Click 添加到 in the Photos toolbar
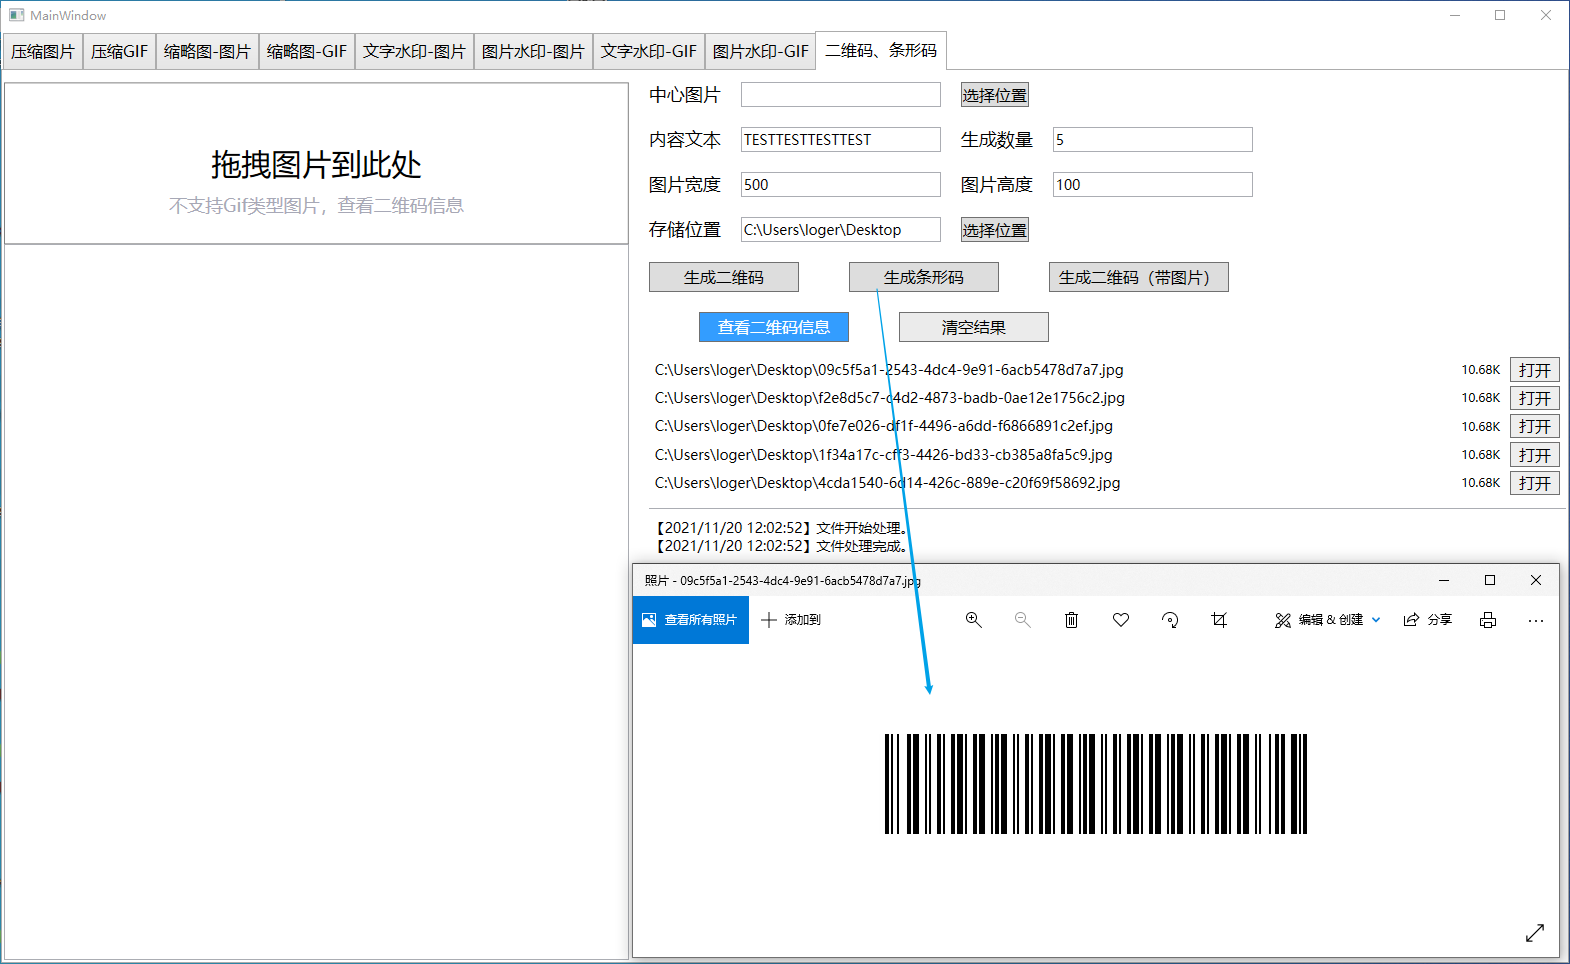This screenshot has height=964, width=1570. [x=791, y=620]
